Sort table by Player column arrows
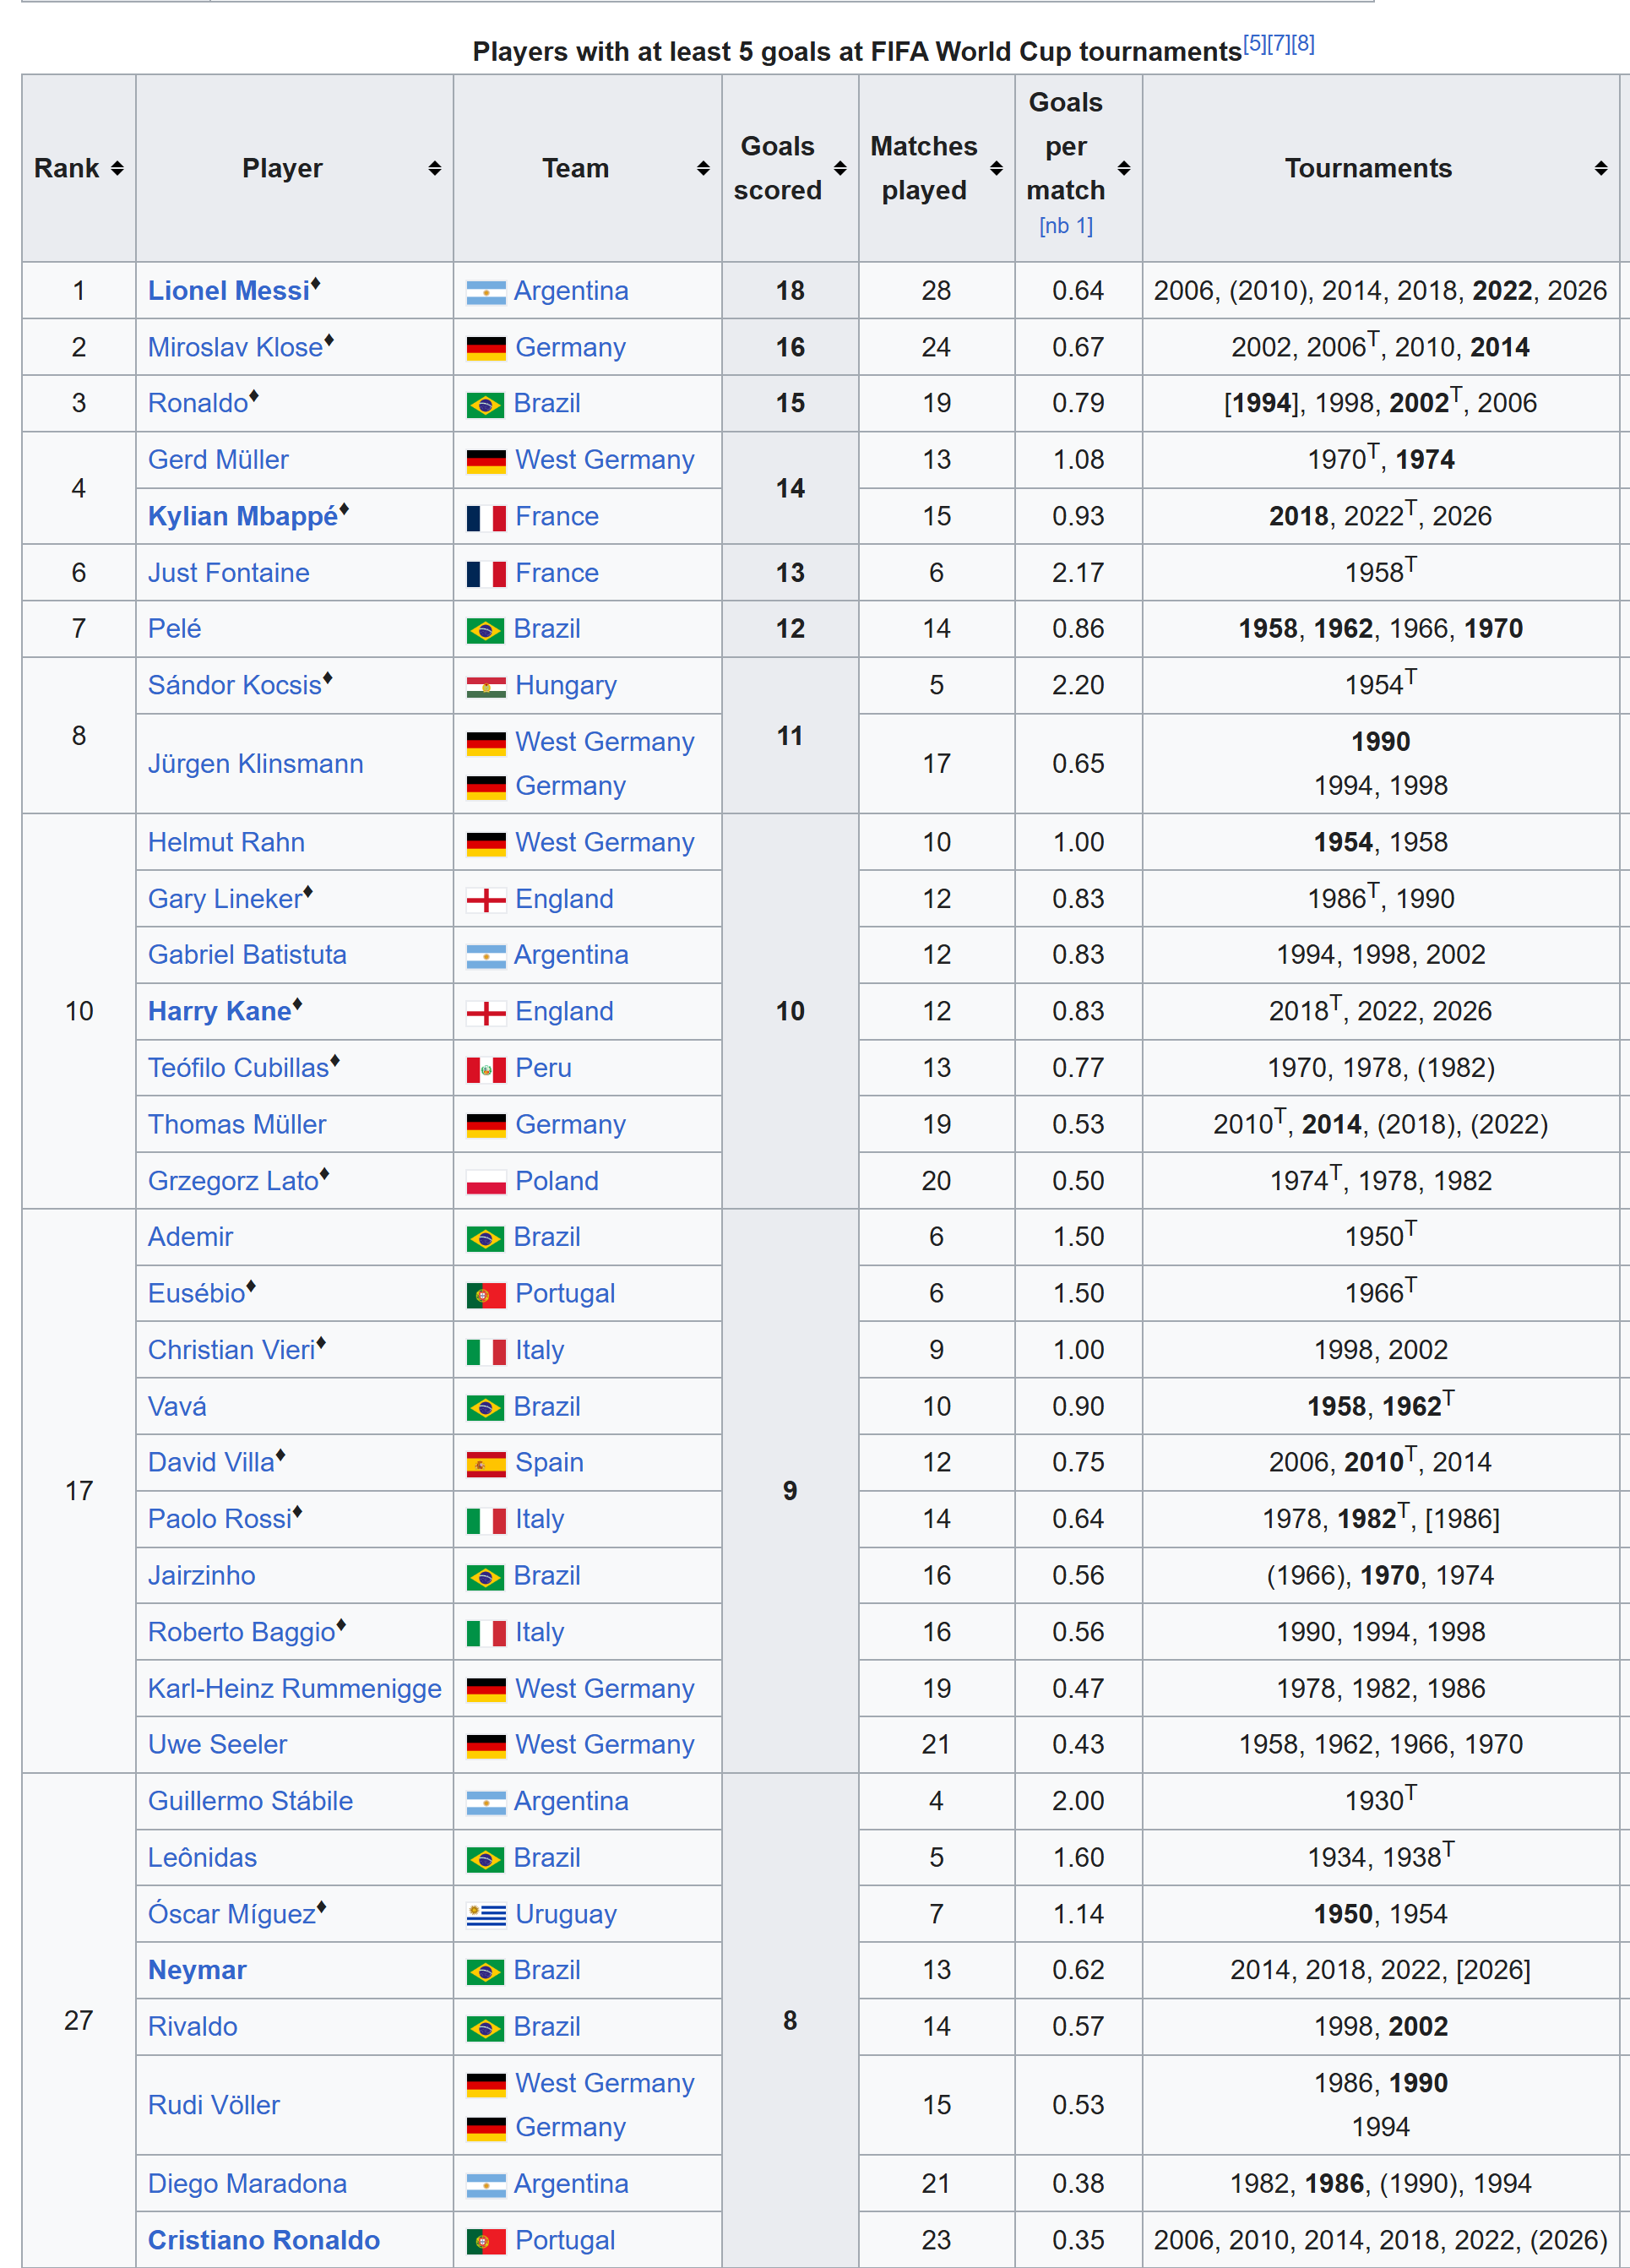 pos(434,169)
